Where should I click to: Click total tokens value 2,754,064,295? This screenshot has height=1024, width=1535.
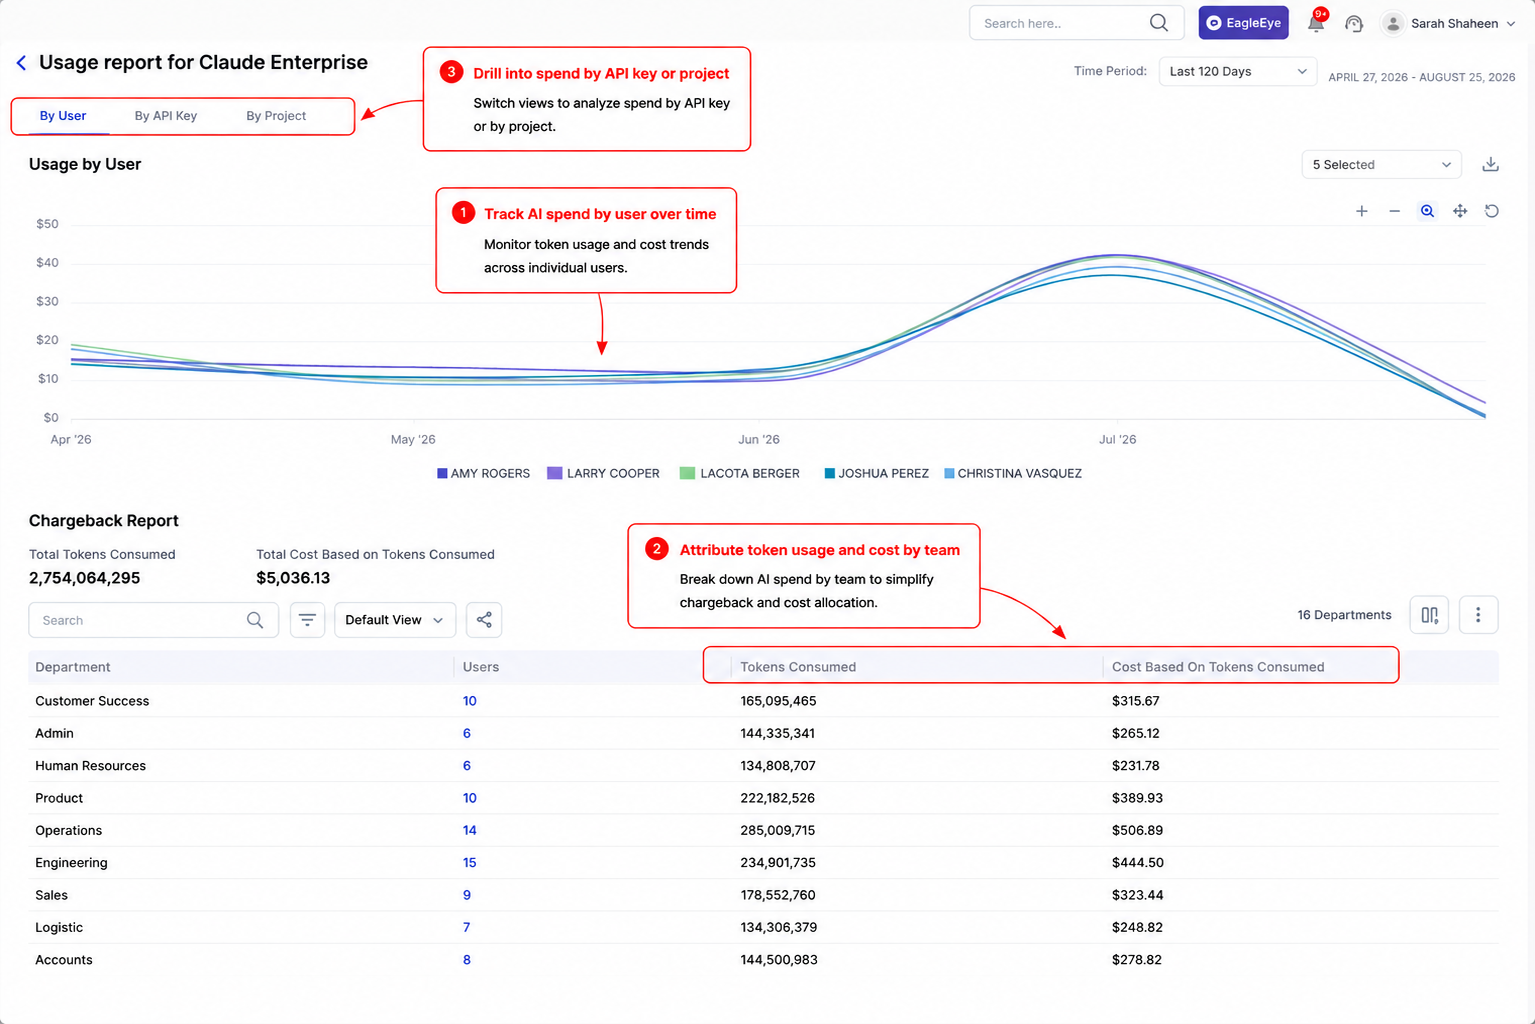coord(85,578)
